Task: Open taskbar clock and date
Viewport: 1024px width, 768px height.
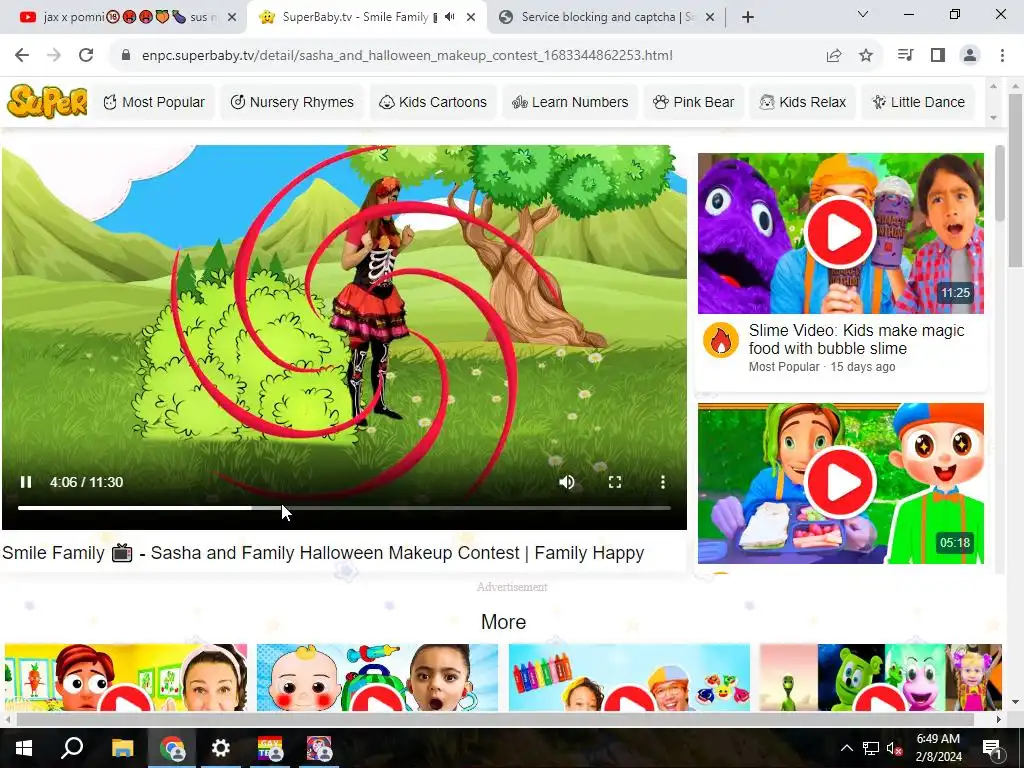Action: pos(938,748)
